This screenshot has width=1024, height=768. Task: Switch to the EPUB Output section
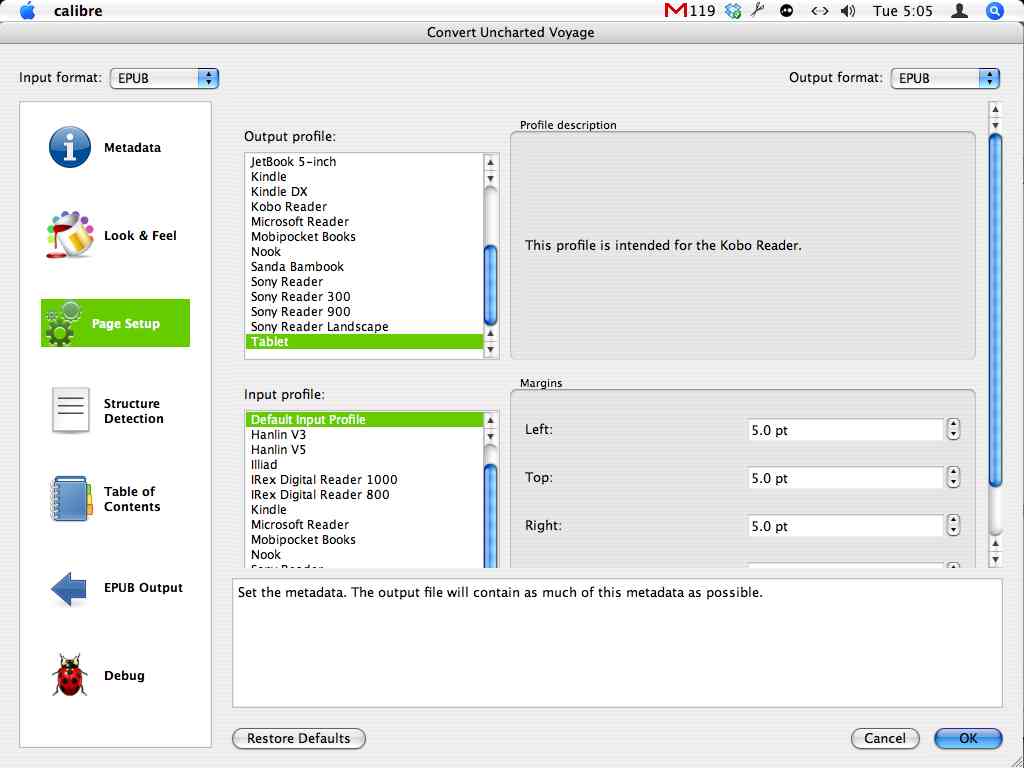click(143, 588)
